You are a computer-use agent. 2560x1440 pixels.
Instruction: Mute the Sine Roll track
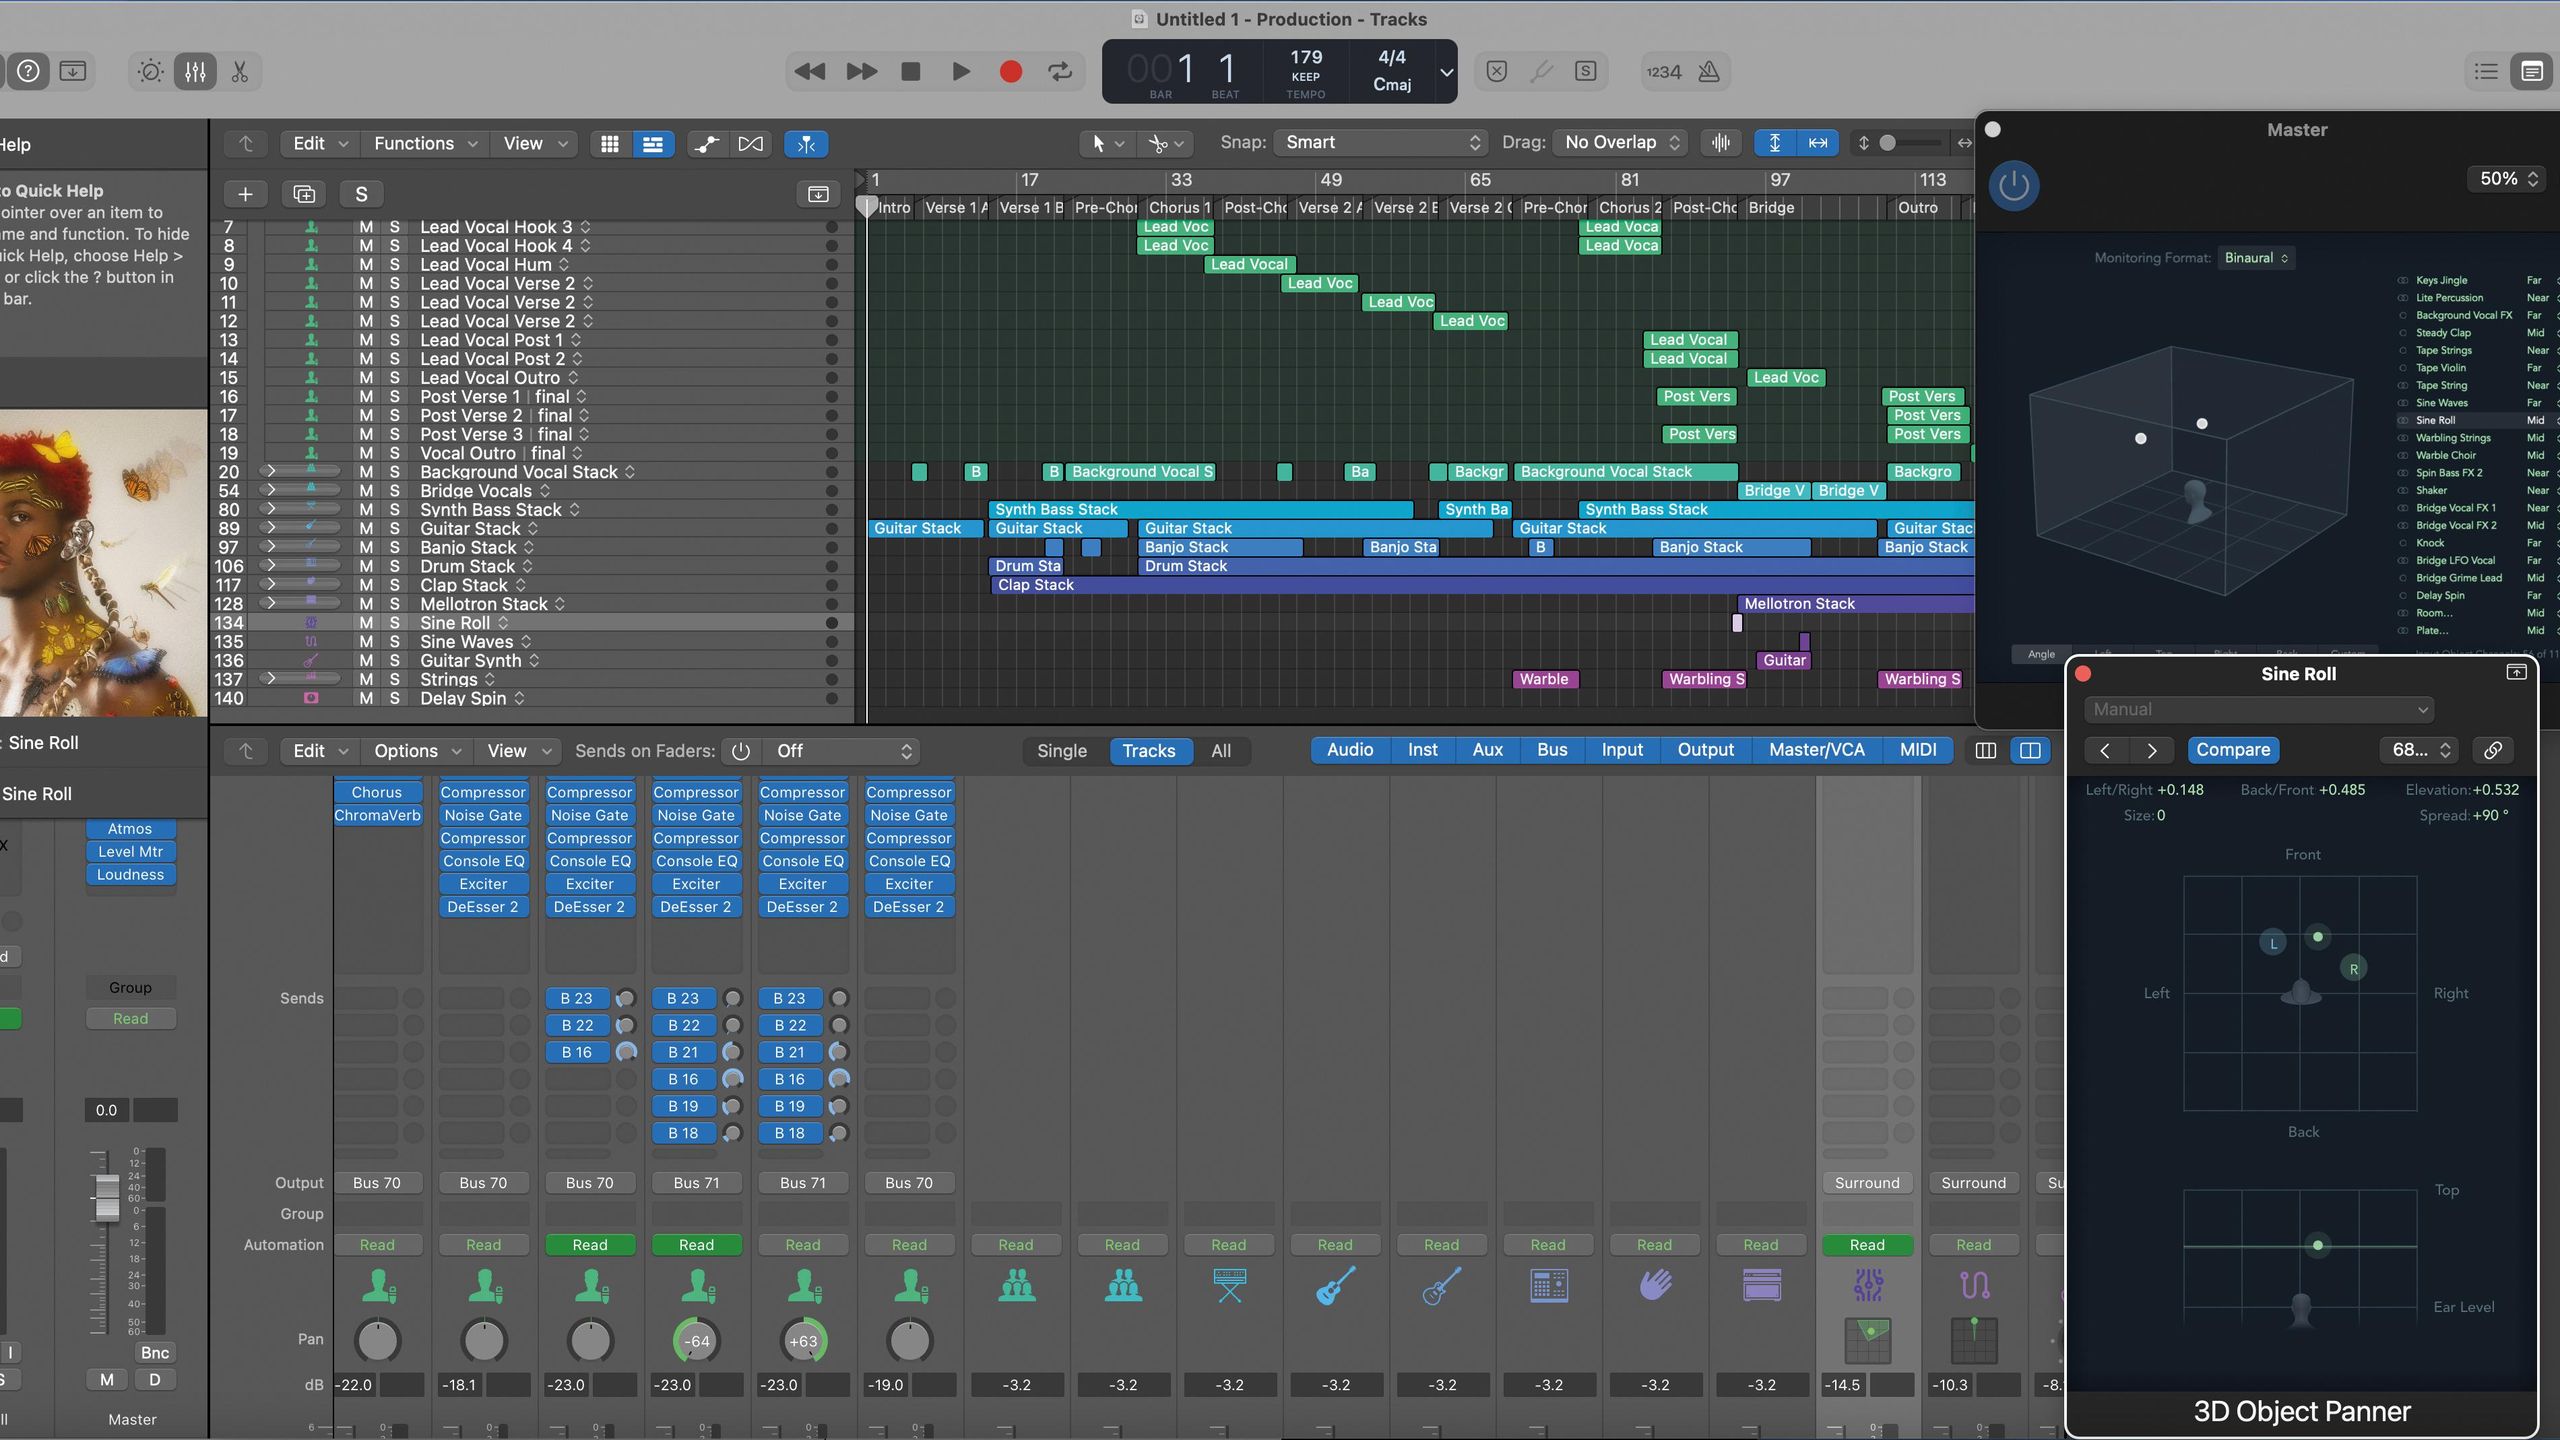point(366,623)
